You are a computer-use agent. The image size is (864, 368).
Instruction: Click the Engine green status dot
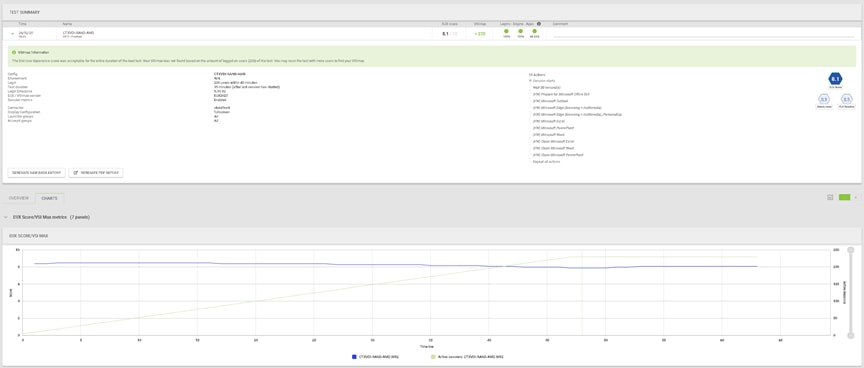[x=520, y=31]
